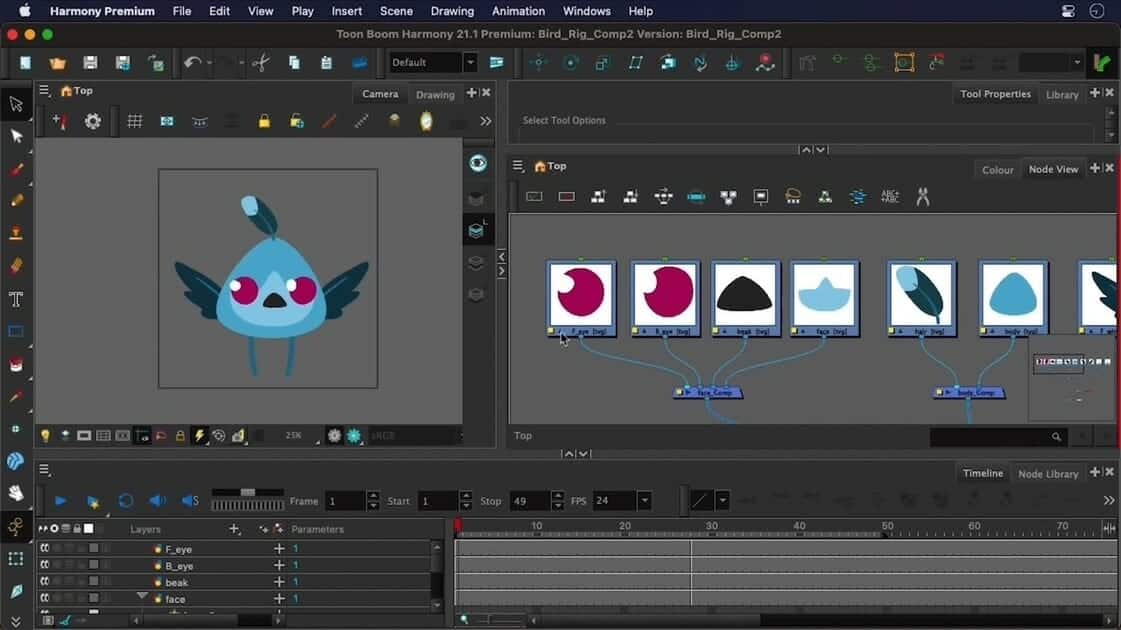Open the FPS dropdown arrow

click(x=644, y=501)
